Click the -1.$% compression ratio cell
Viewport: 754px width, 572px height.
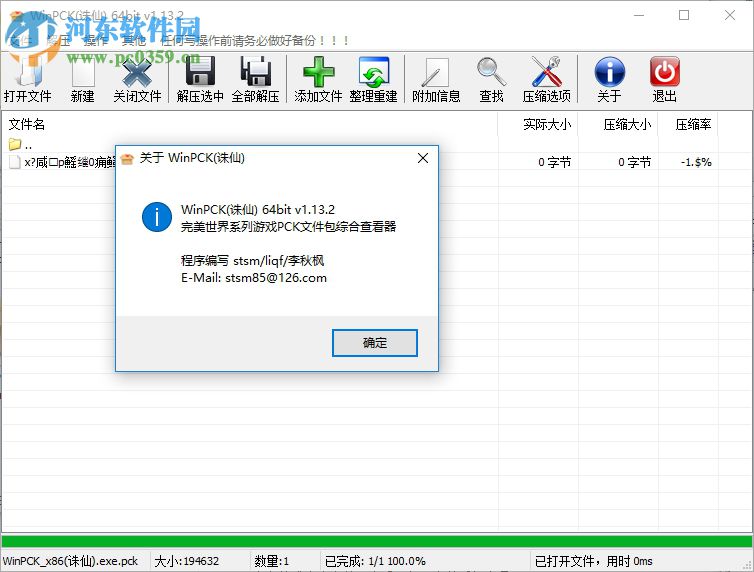pyautogui.click(x=696, y=162)
